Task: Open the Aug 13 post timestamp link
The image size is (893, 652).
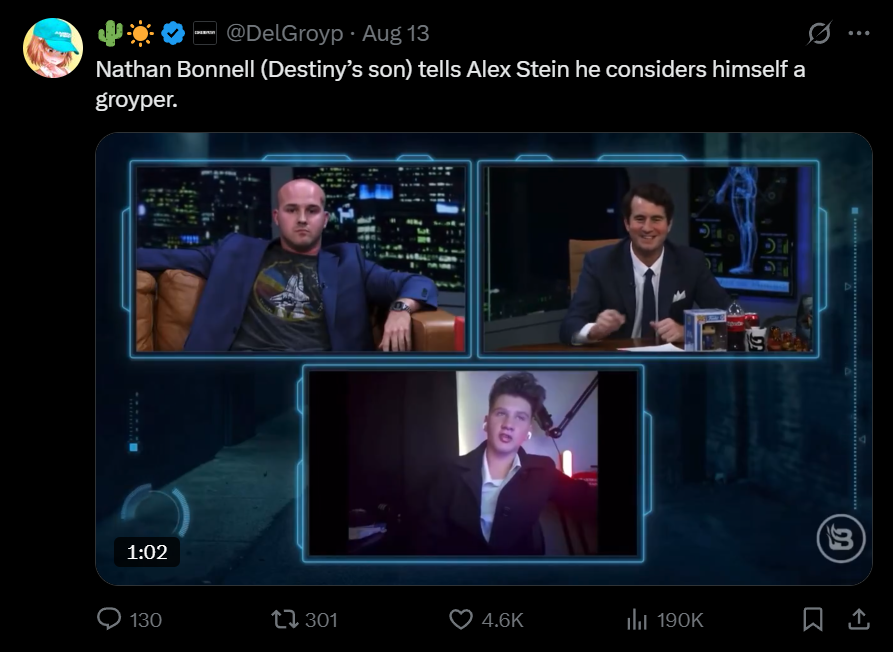Action: tap(396, 34)
